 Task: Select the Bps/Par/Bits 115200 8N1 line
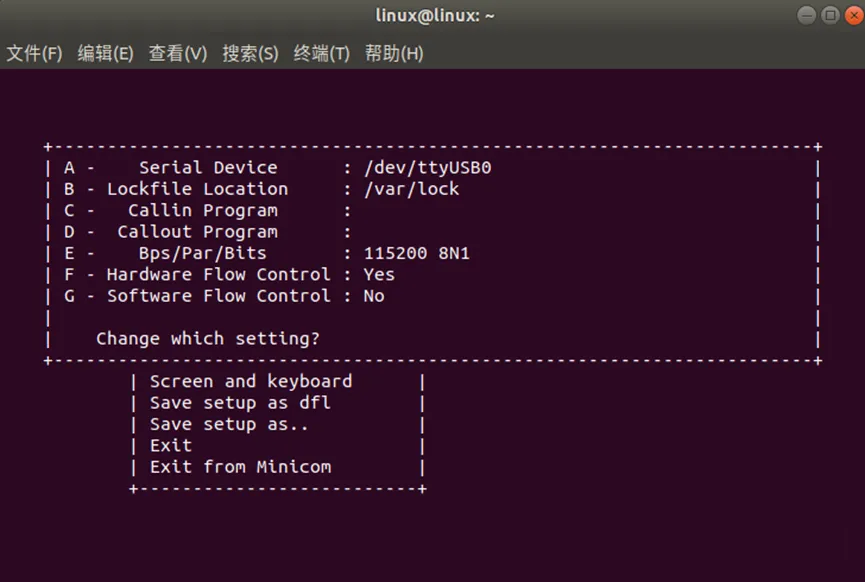[267, 253]
